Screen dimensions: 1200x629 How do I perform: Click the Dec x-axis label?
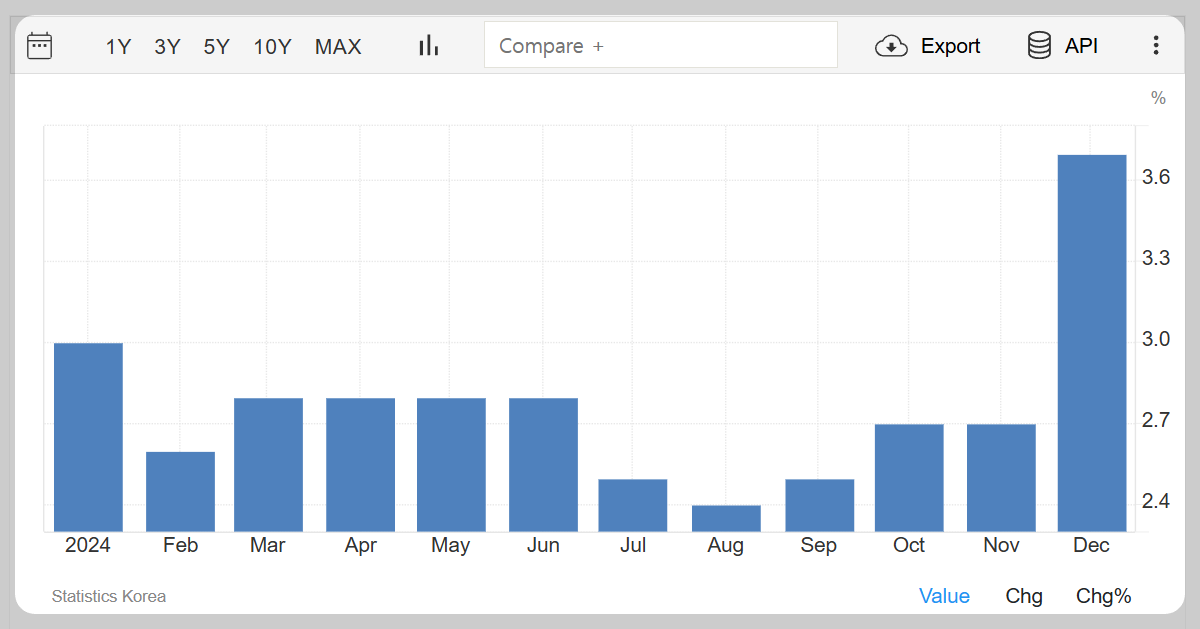1091,545
